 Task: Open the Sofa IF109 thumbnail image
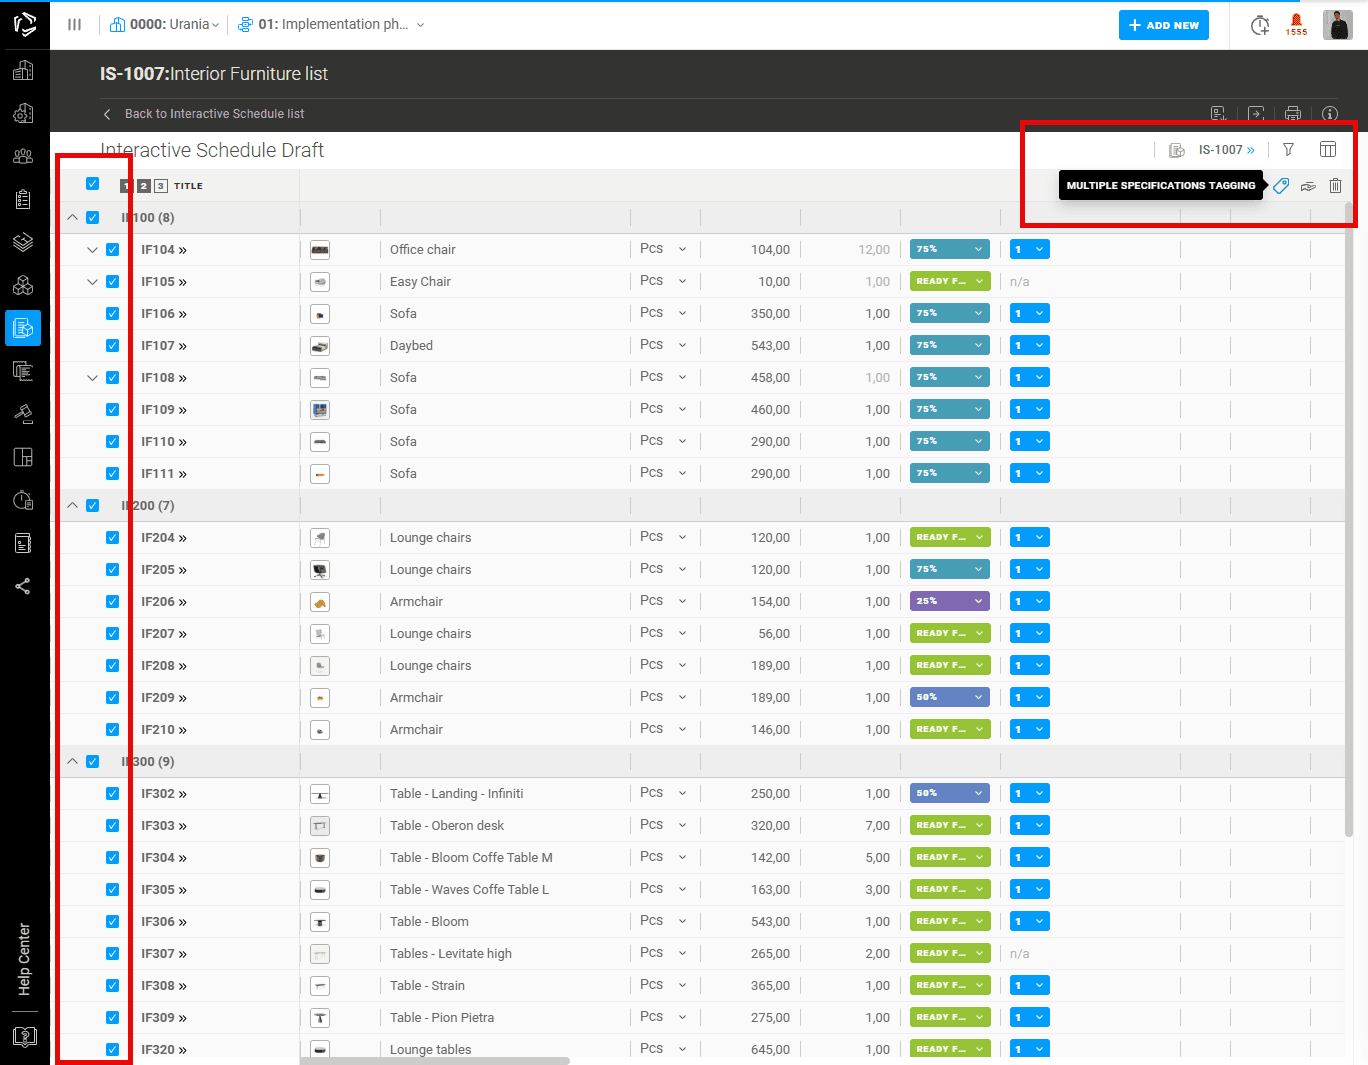(320, 410)
